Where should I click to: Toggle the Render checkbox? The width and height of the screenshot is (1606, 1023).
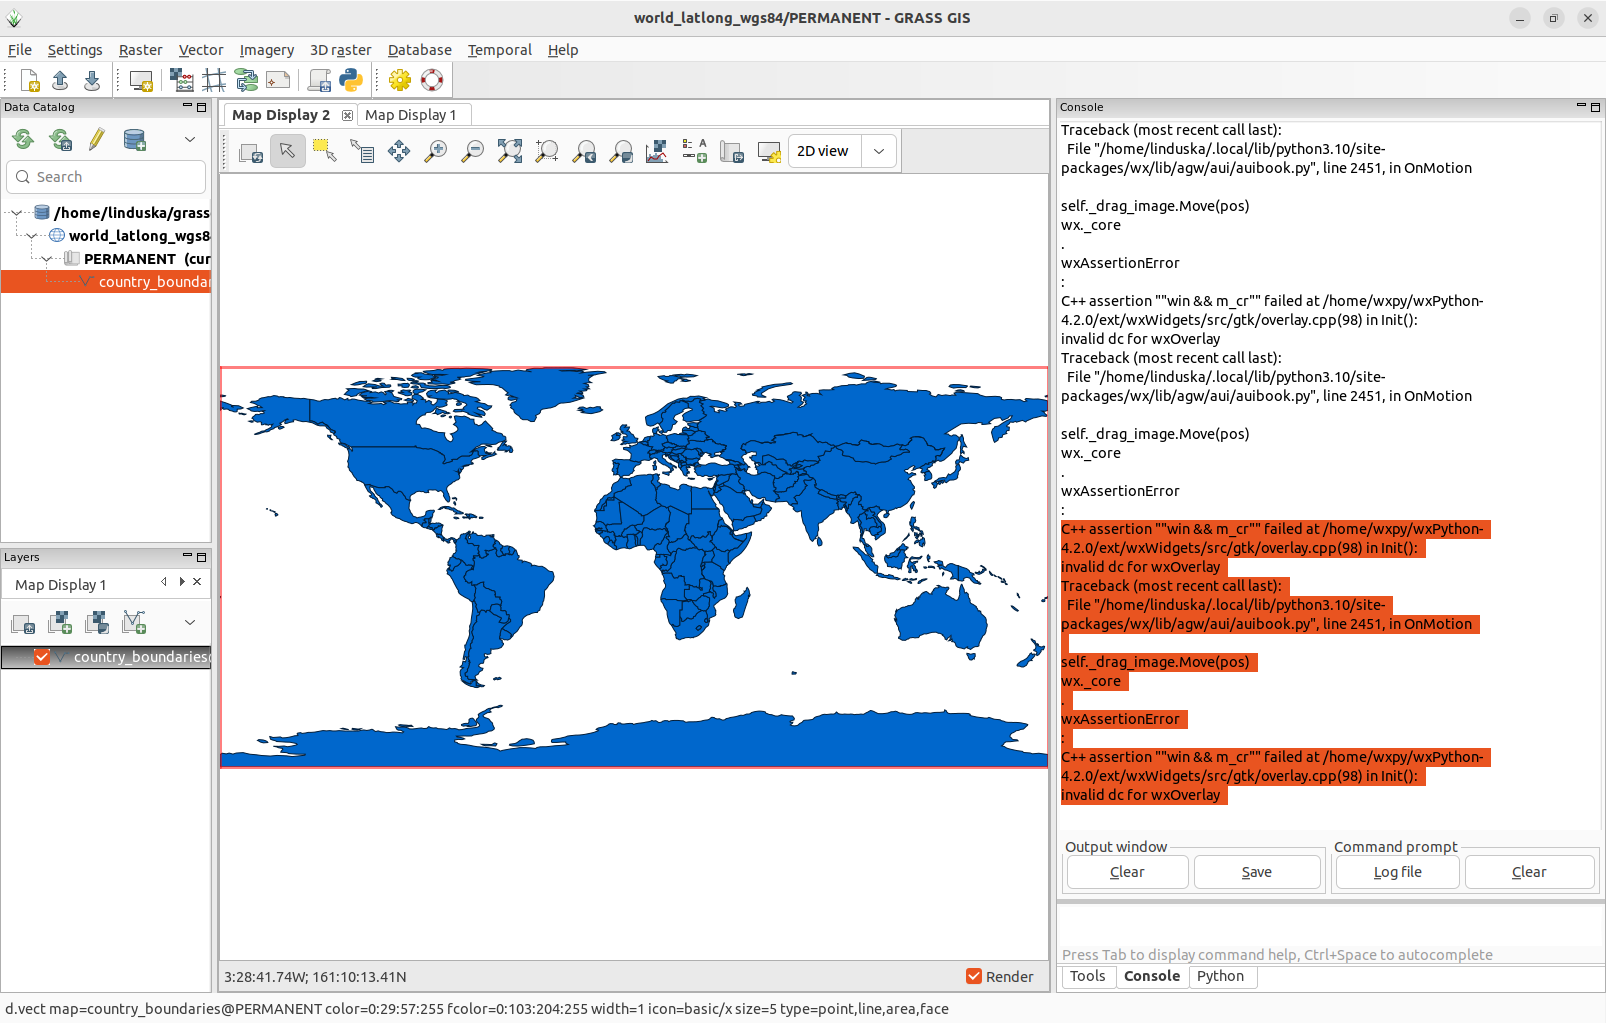(973, 977)
